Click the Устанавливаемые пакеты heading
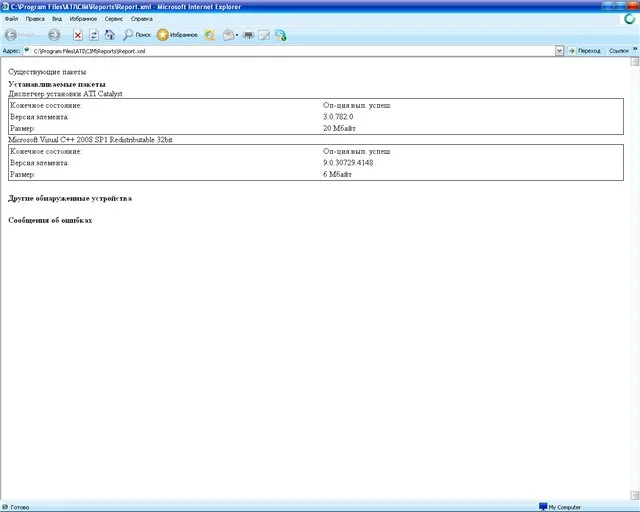640x512 pixels. tap(57, 84)
